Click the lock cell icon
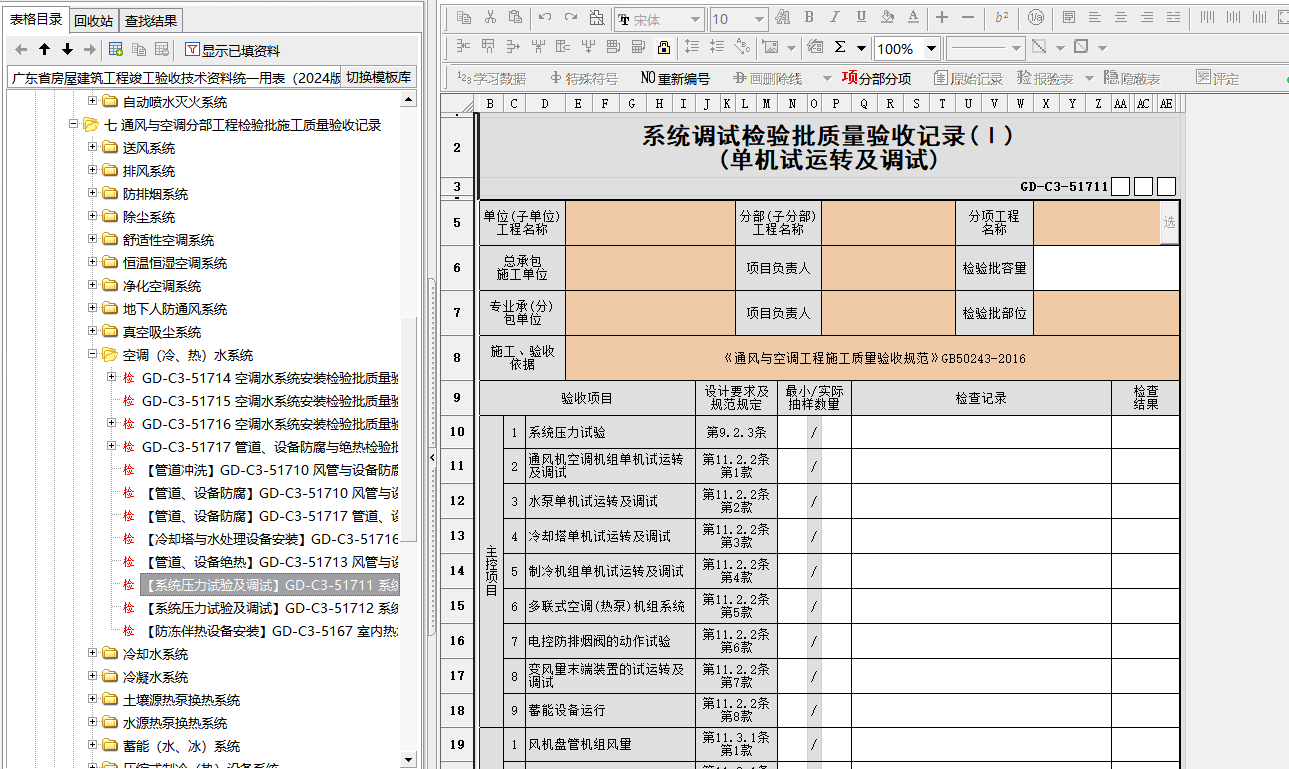 click(x=664, y=47)
